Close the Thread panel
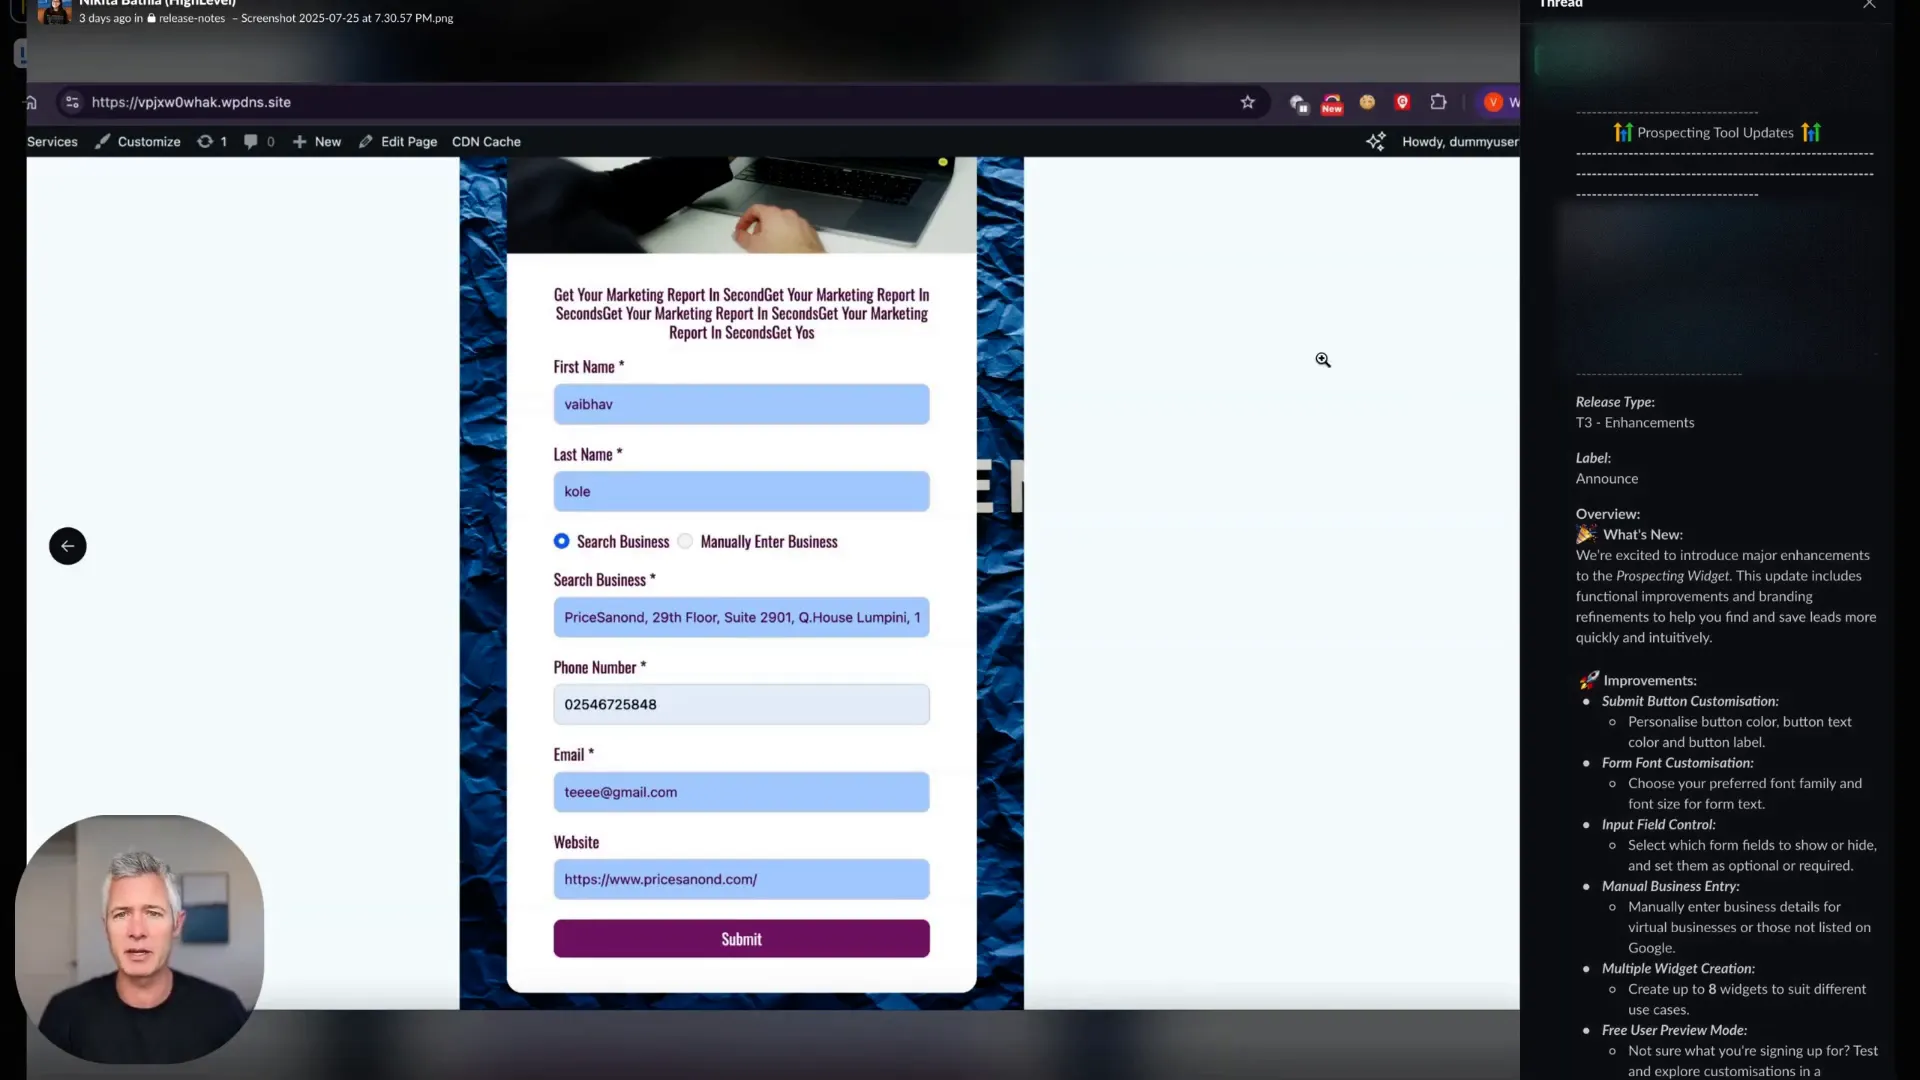This screenshot has width=1920, height=1080. coord(1869,4)
